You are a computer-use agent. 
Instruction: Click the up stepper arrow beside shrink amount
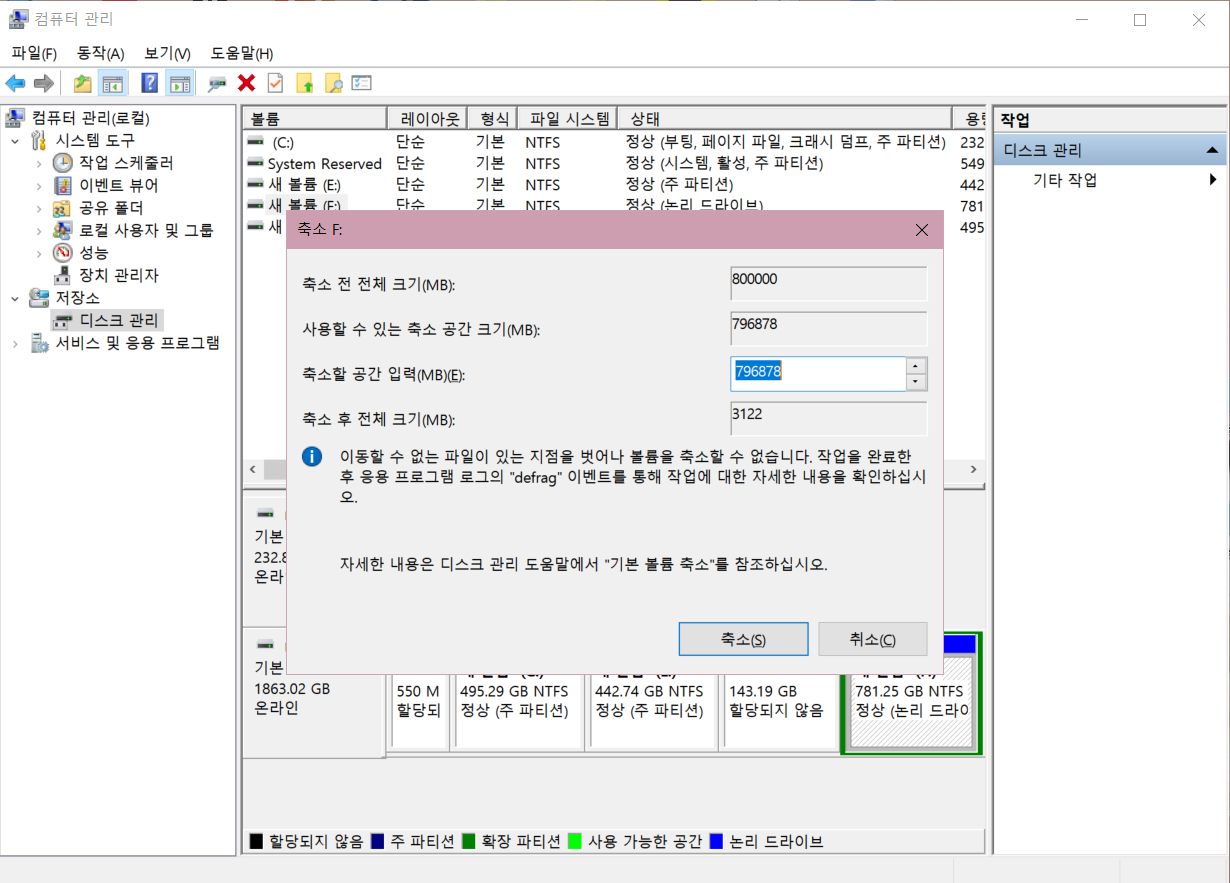point(915,366)
